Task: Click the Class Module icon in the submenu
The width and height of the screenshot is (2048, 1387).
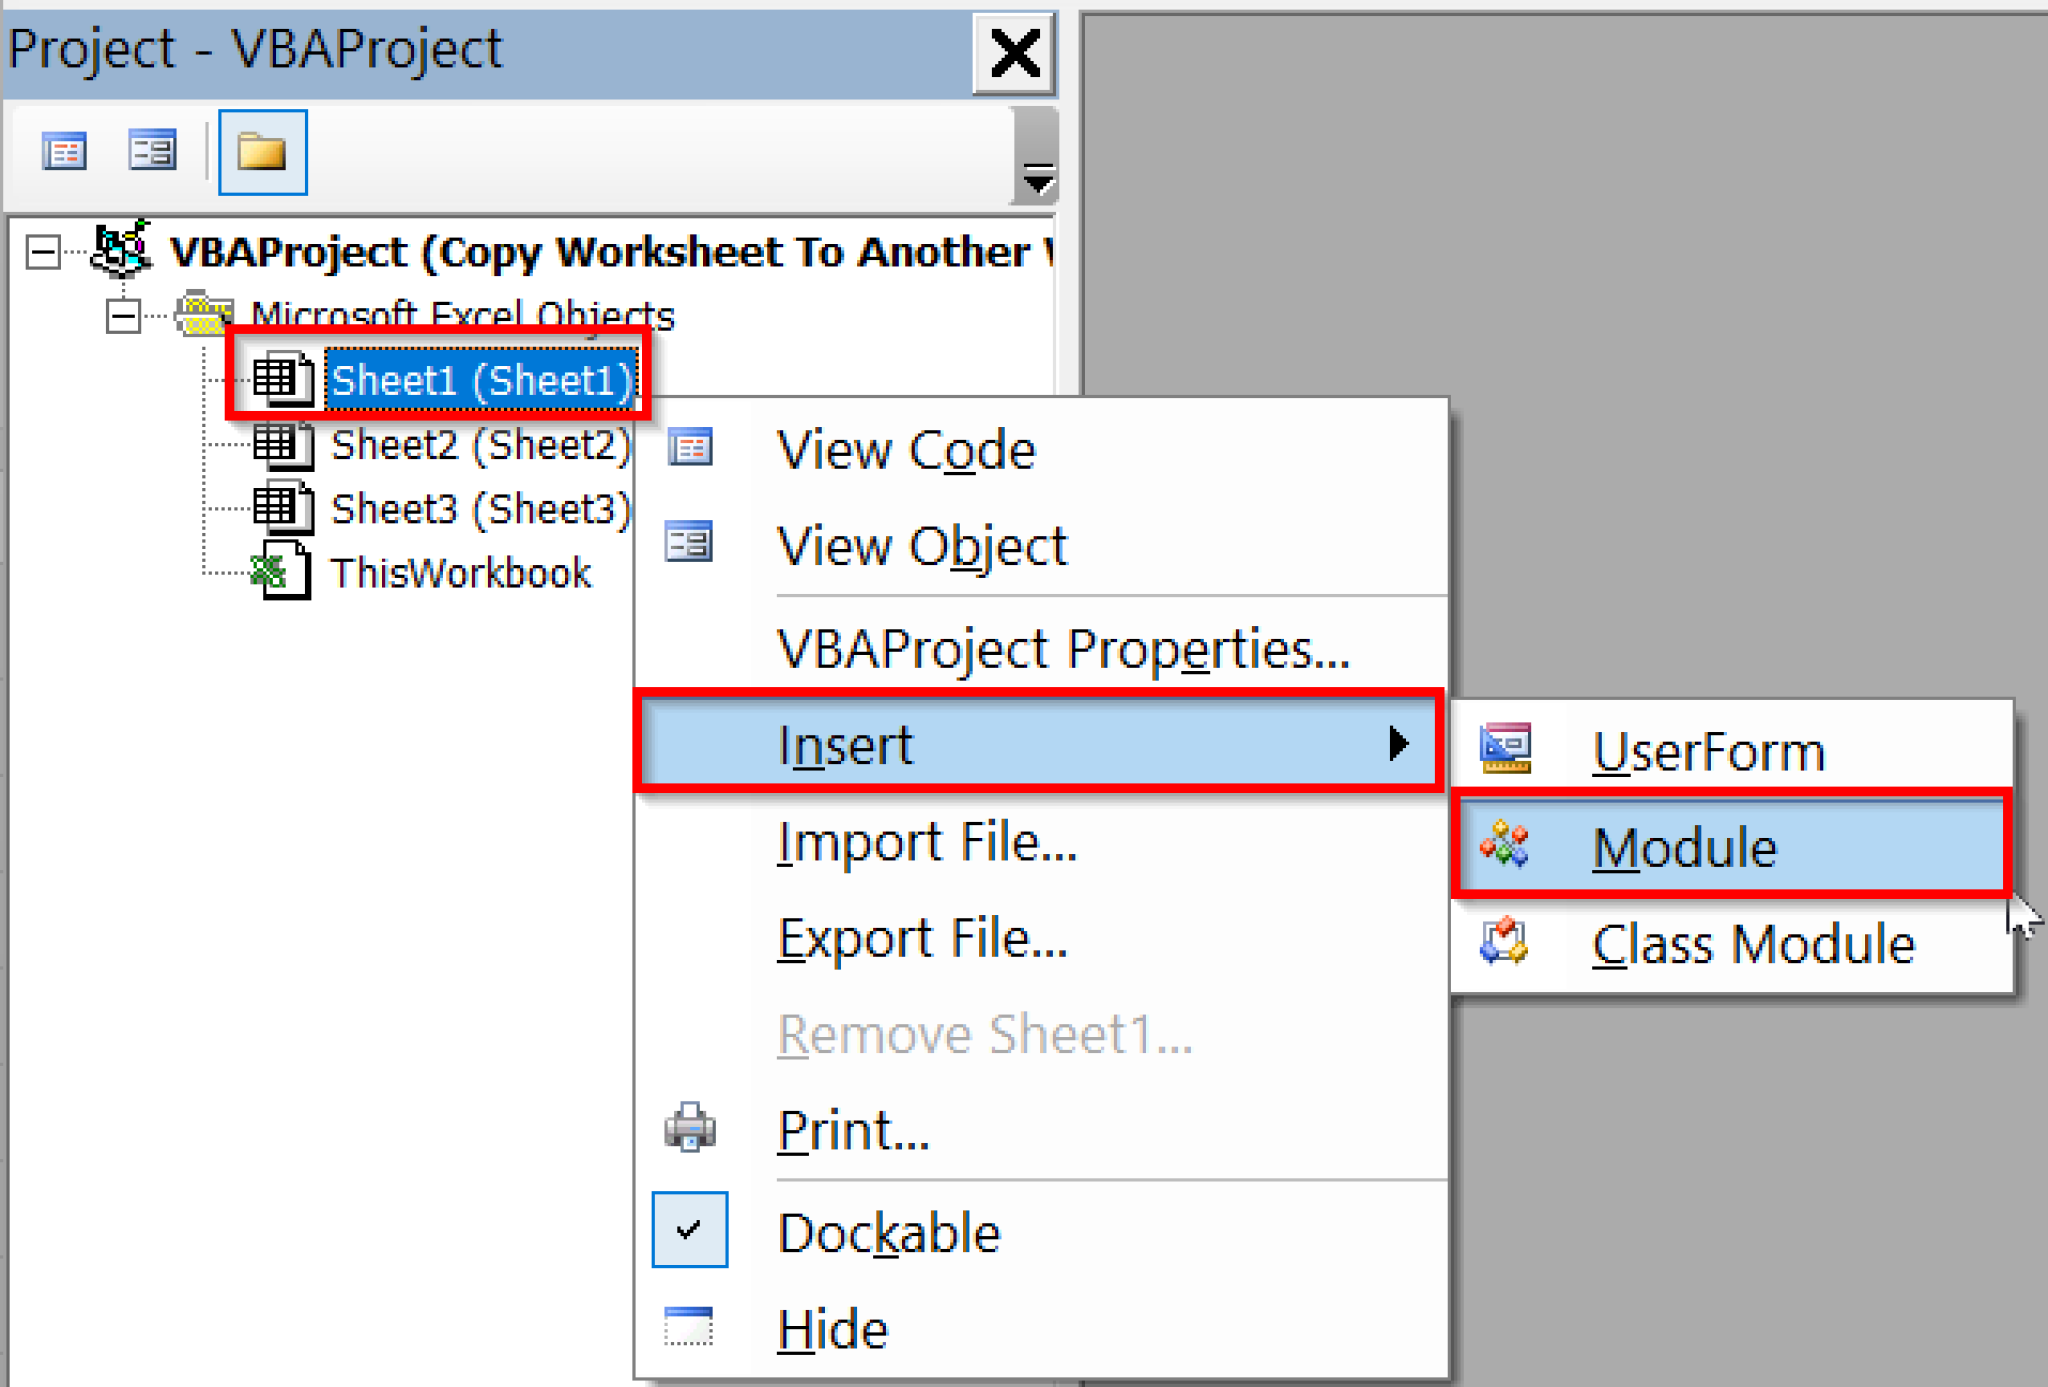Action: click(1504, 943)
